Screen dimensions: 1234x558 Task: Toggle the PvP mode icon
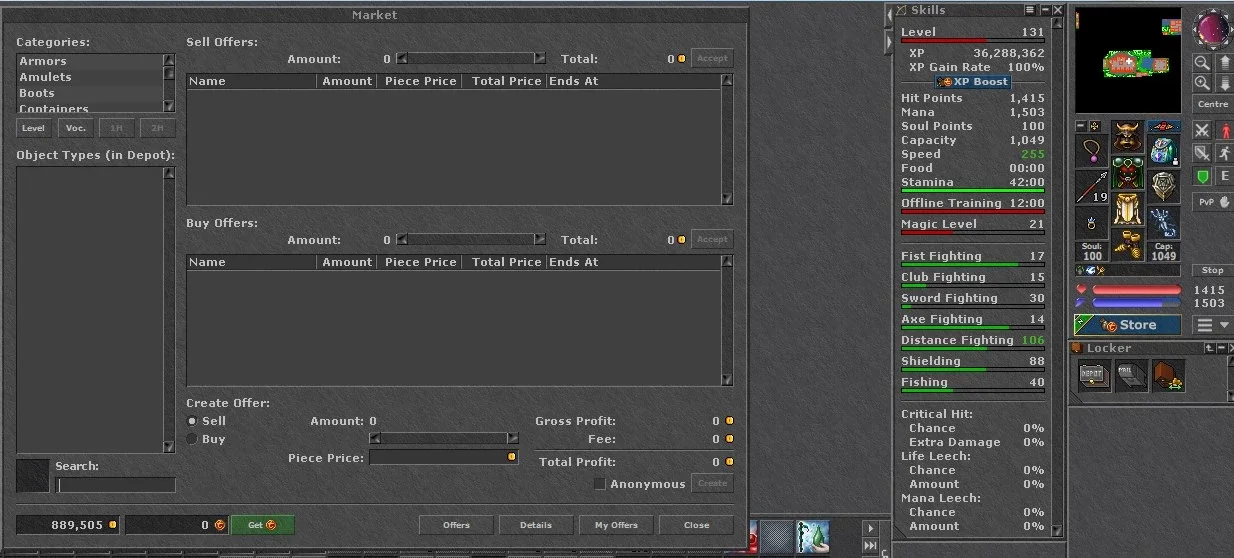click(x=1213, y=202)
